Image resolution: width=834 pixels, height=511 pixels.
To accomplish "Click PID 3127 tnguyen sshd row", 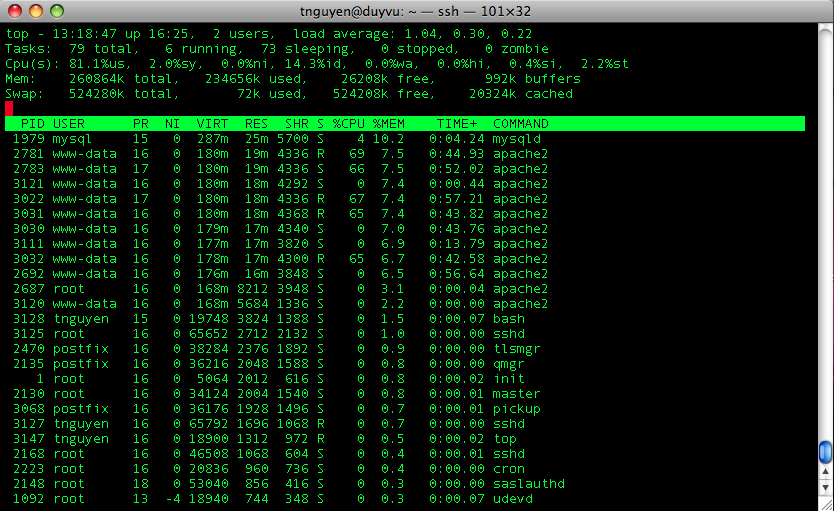I will 269,424.
